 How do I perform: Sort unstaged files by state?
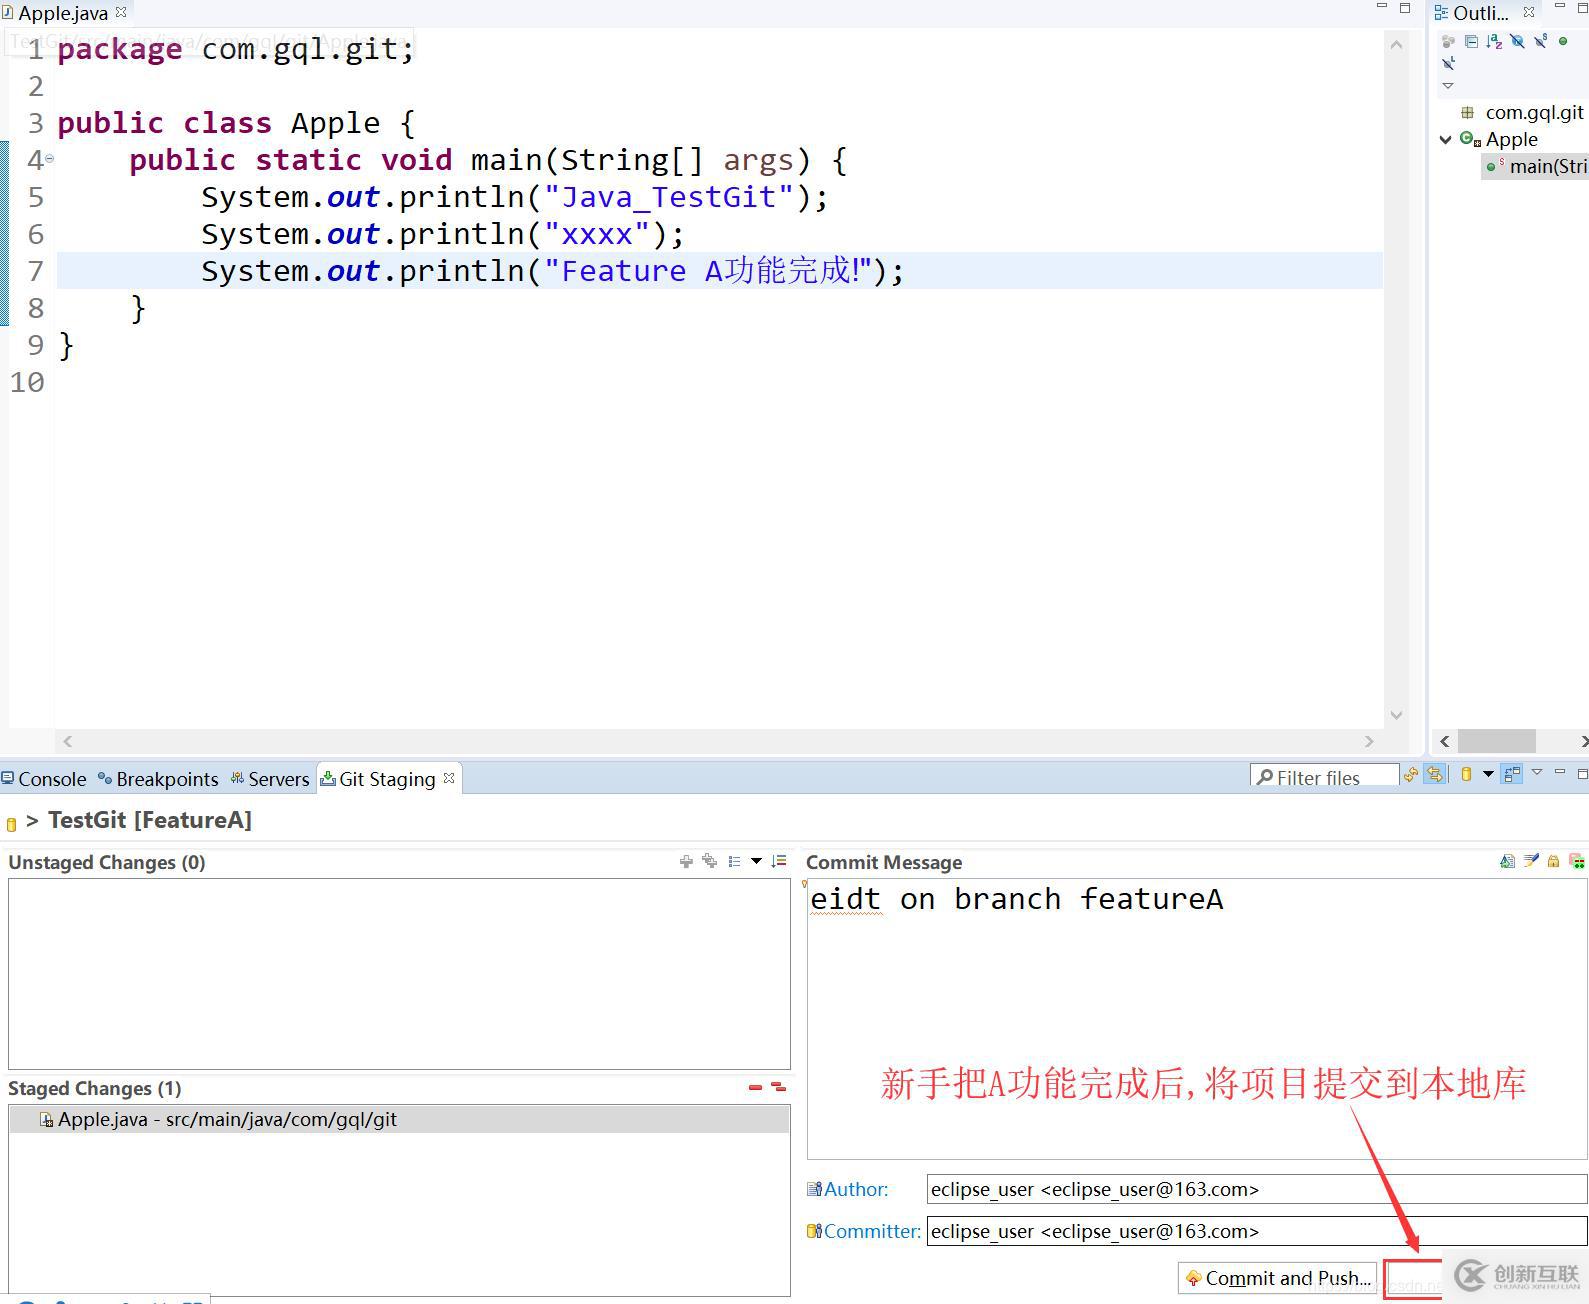coord(779,861)
